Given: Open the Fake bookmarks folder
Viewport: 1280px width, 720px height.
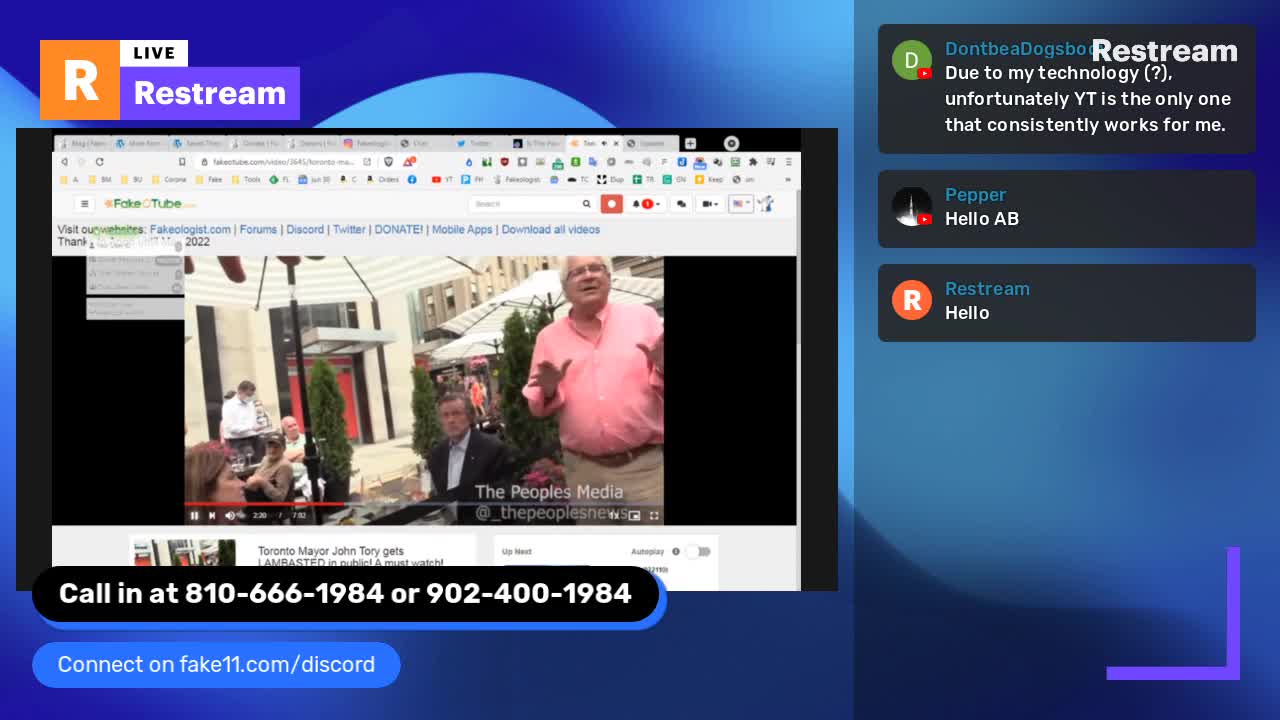Looking at the screenshot, I should tap(208, 180).
